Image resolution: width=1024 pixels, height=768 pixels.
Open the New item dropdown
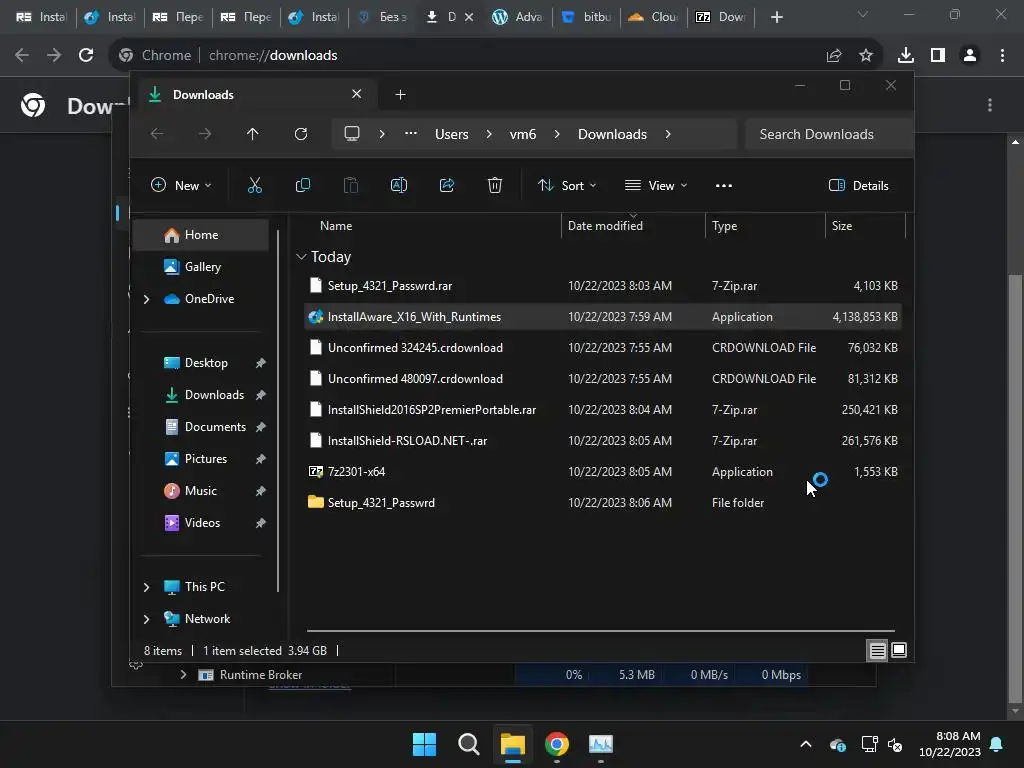[x=181, y=185]
